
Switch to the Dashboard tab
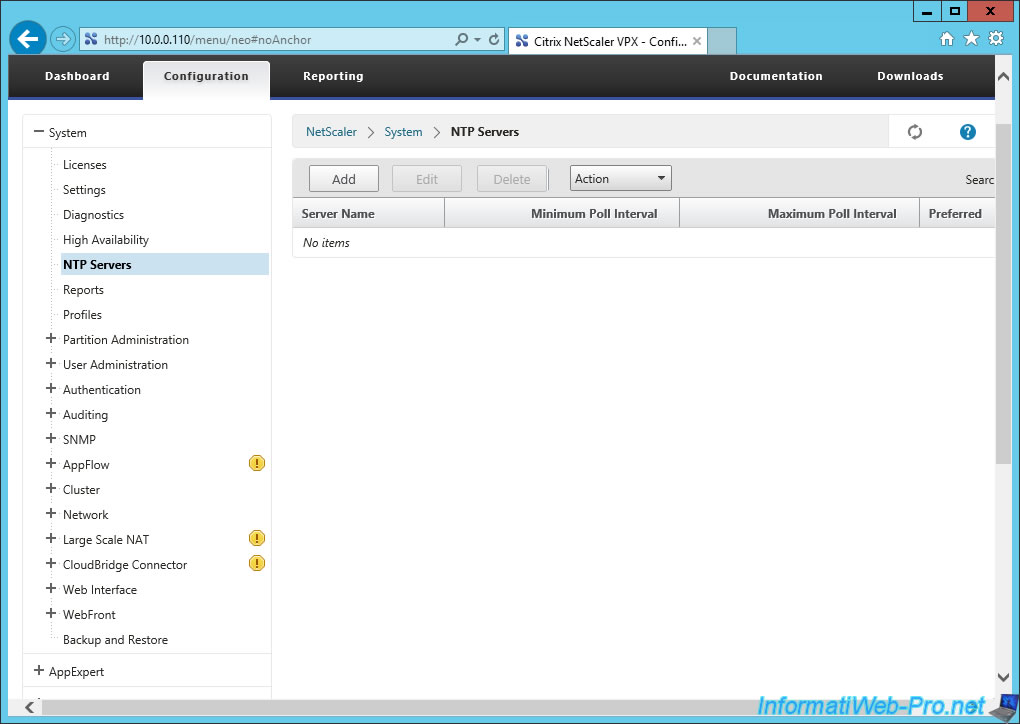click(77, 76)
